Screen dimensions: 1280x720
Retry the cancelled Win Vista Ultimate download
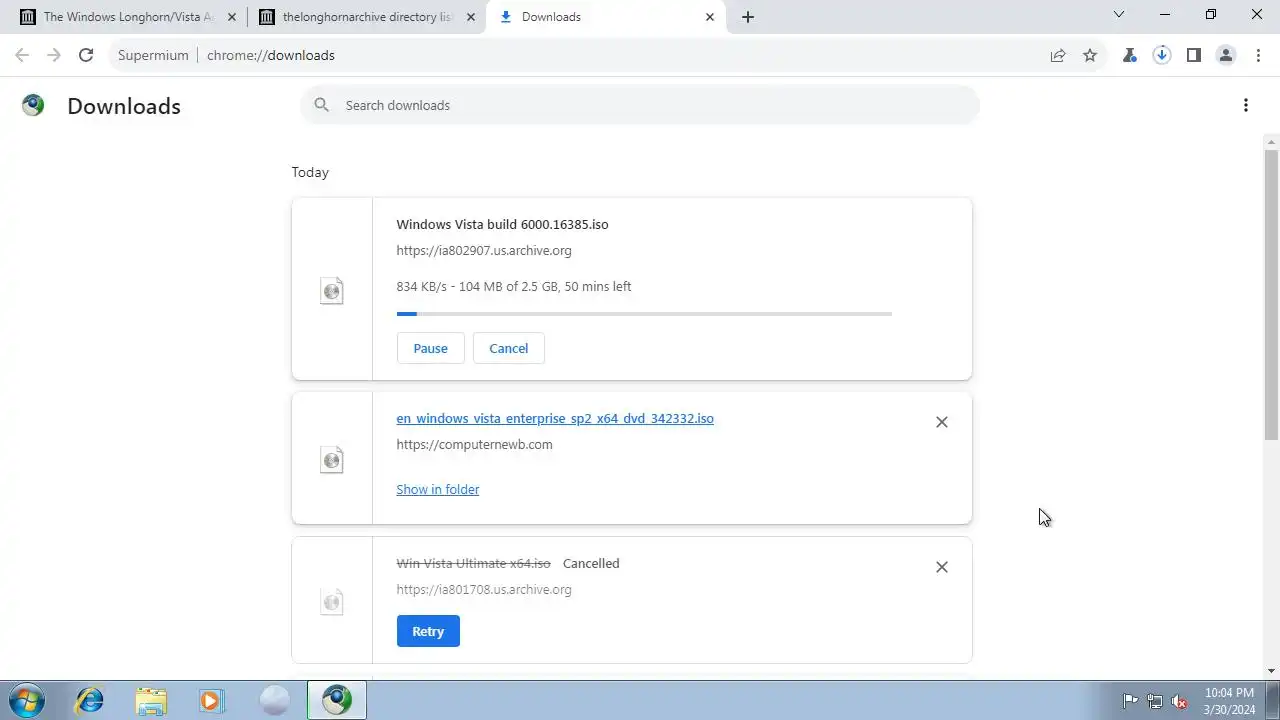(x=428, y=631)
